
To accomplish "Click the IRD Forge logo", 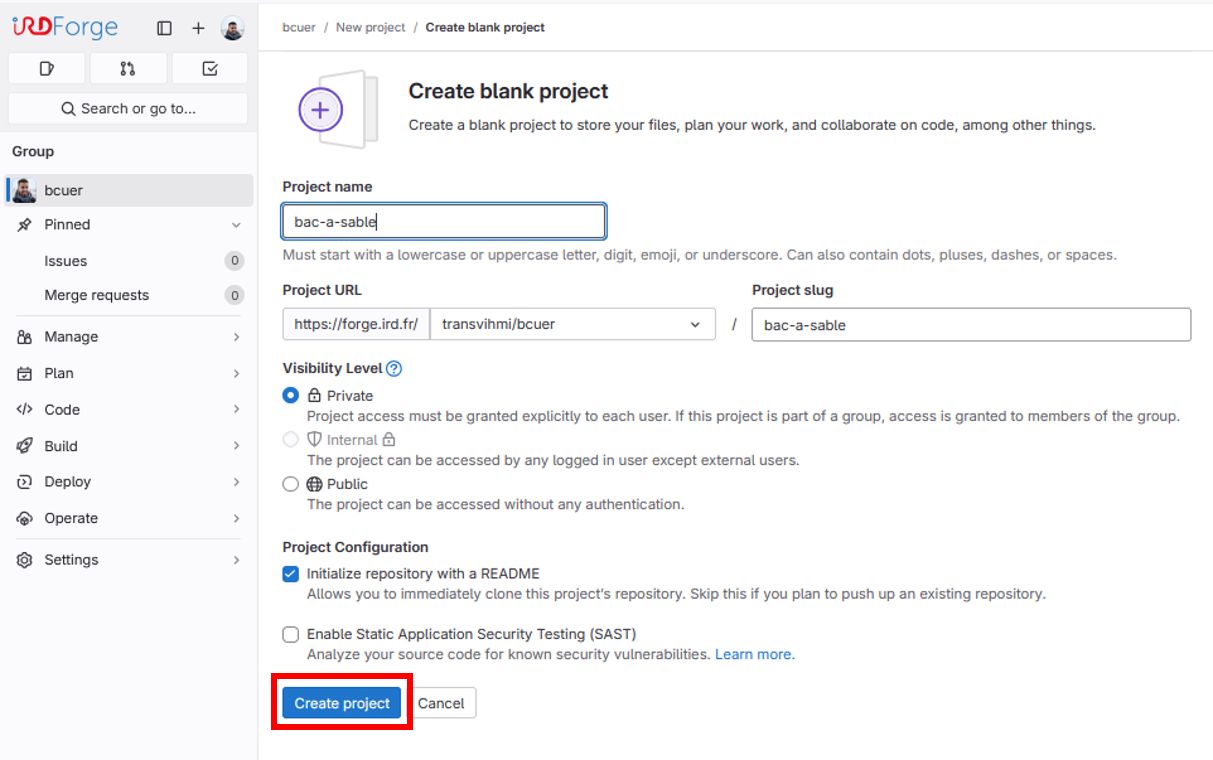I will [x=65, y=27].
